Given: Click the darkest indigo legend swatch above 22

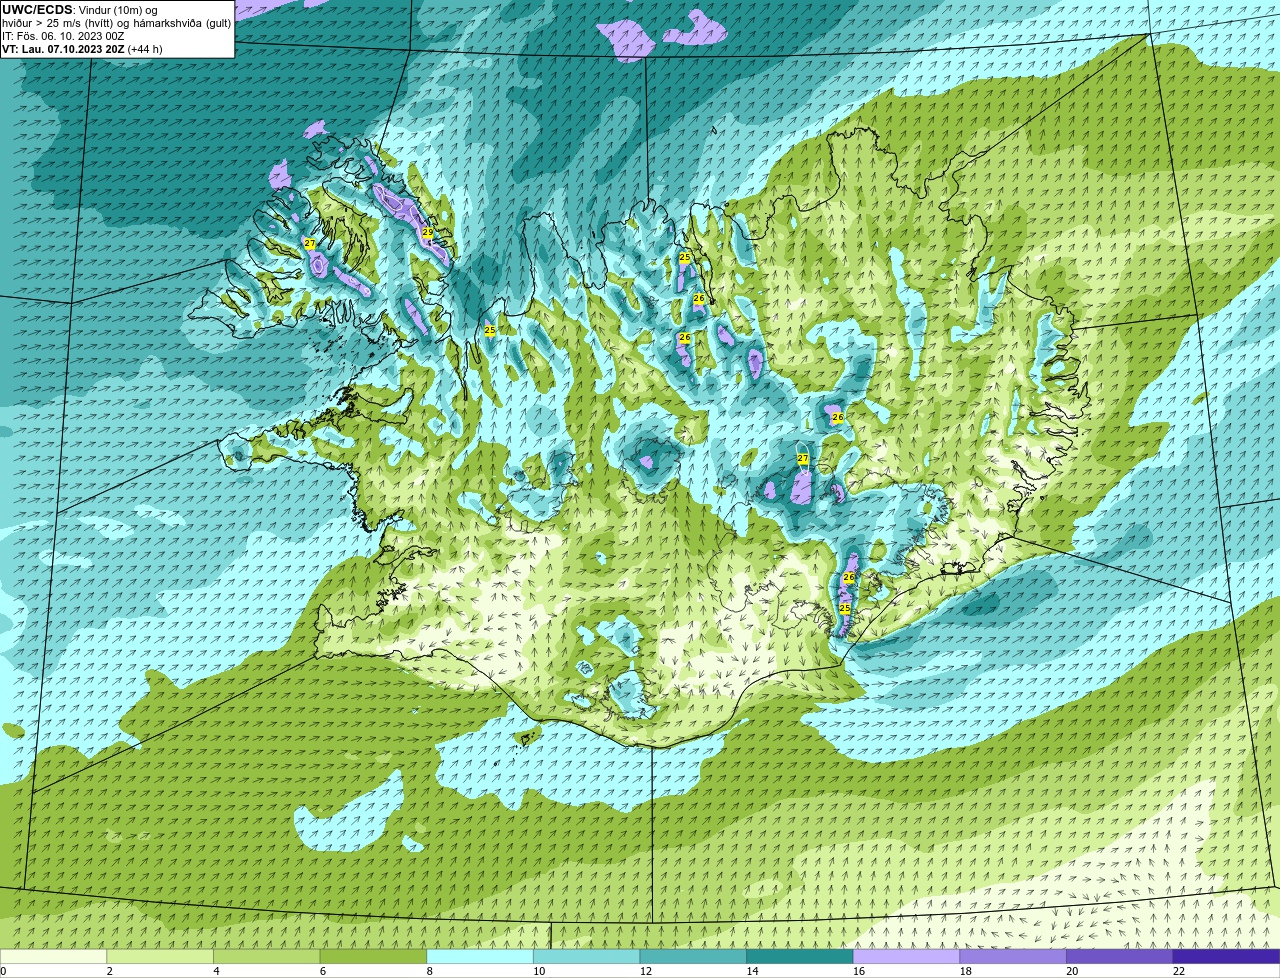Looking at the screenshot, I should (x=1227, y=956).
